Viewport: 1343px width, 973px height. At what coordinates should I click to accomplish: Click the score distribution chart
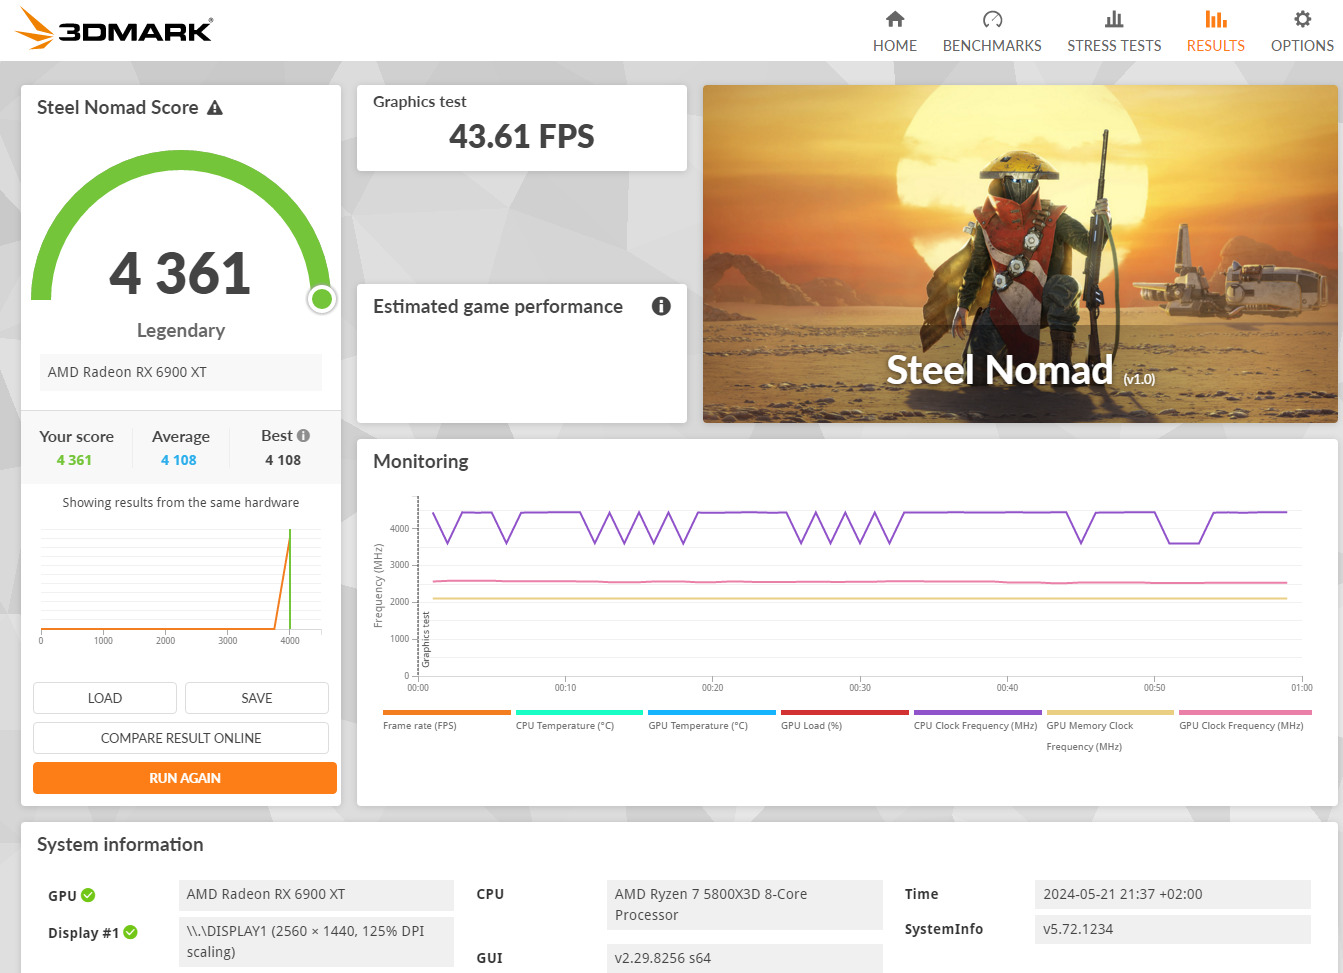click(x=181, y=585)
